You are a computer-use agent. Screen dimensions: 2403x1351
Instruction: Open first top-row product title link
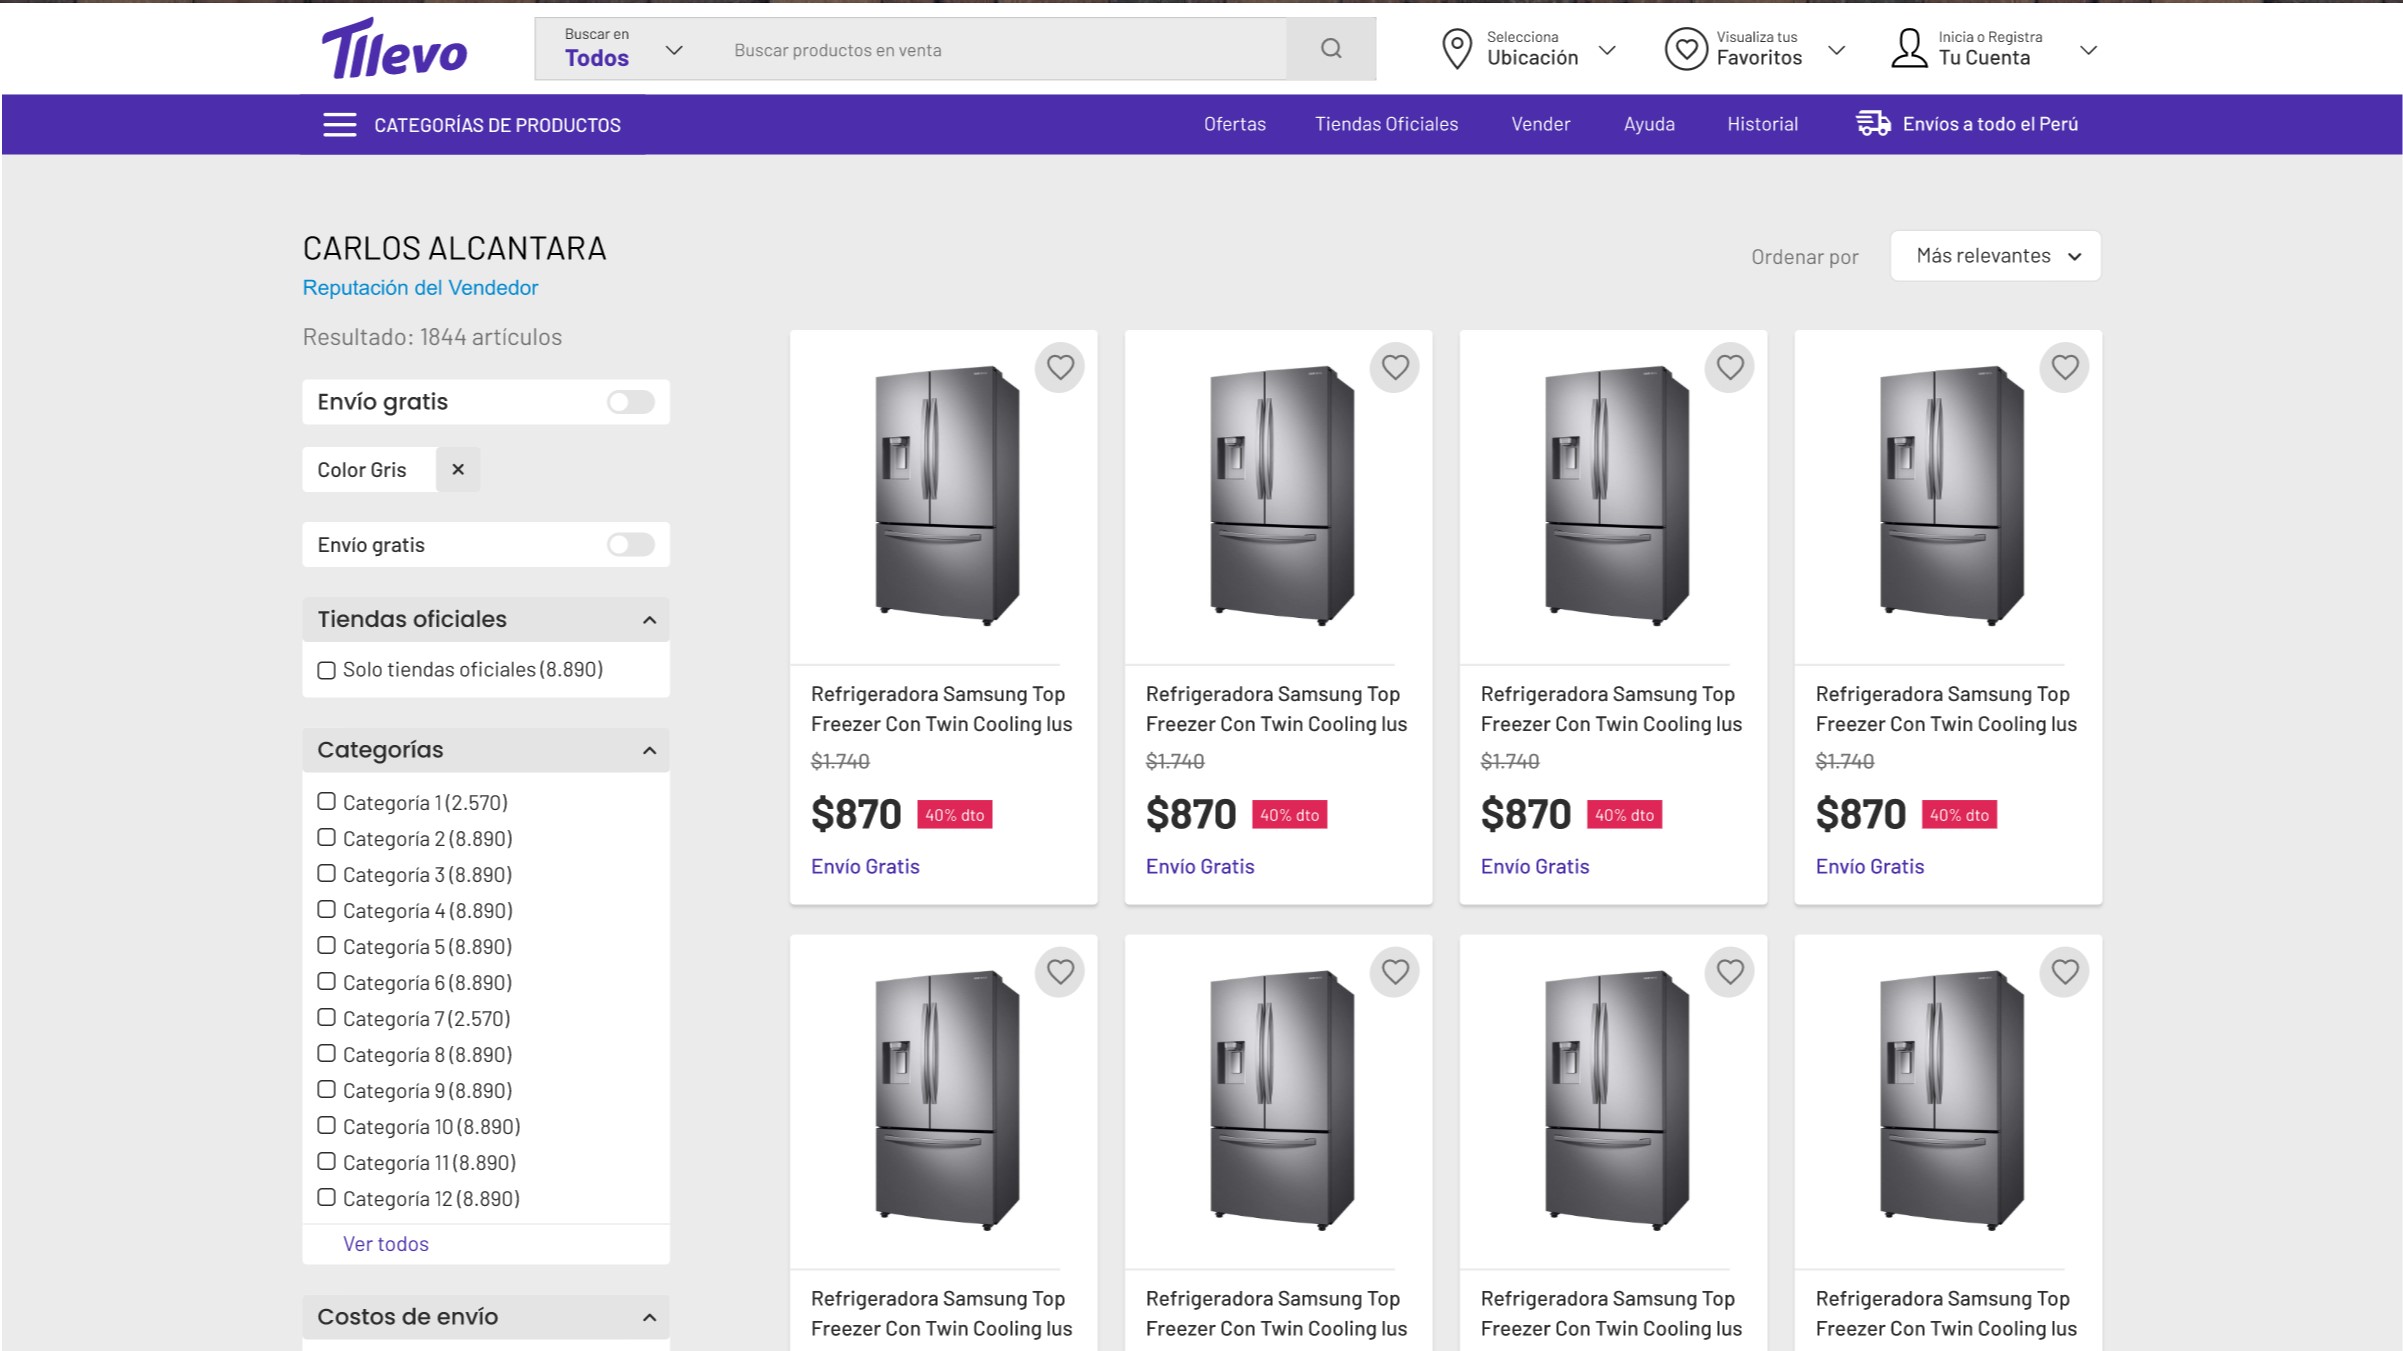[x=941, y=709]
